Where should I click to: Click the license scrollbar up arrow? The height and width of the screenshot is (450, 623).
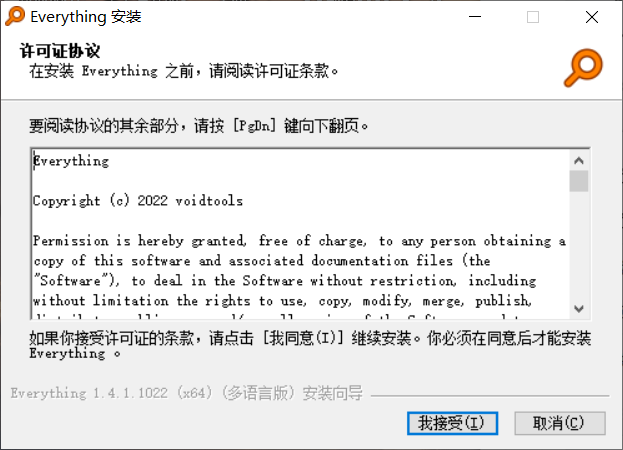(x=578, y=160)
